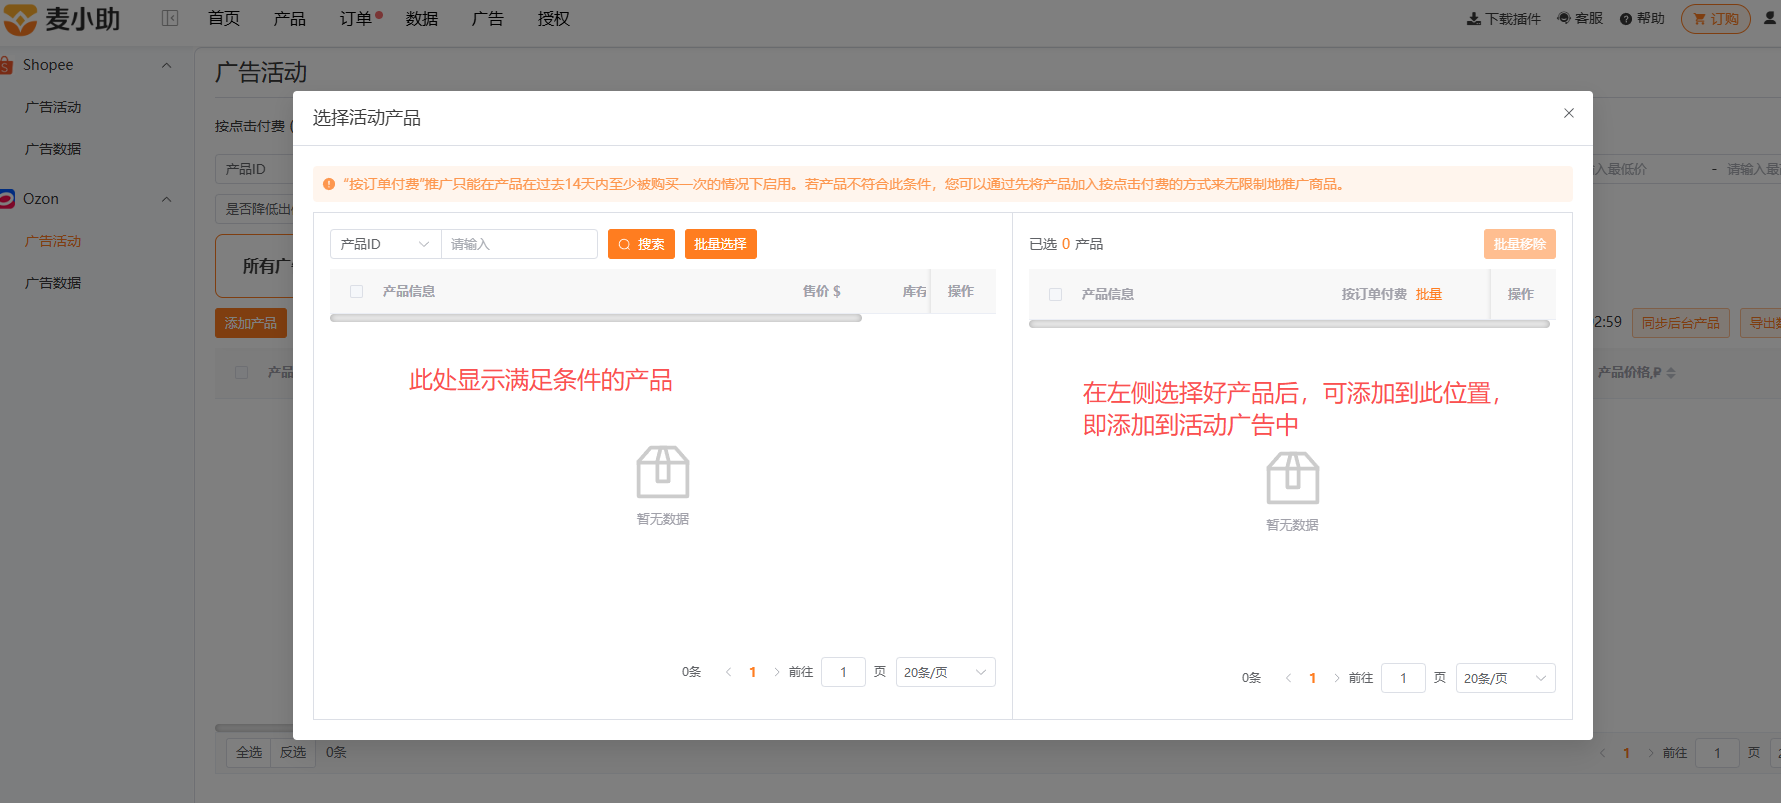Open 帮助 help
Screen dimensions: 1781x803
tap(1642, 18)
